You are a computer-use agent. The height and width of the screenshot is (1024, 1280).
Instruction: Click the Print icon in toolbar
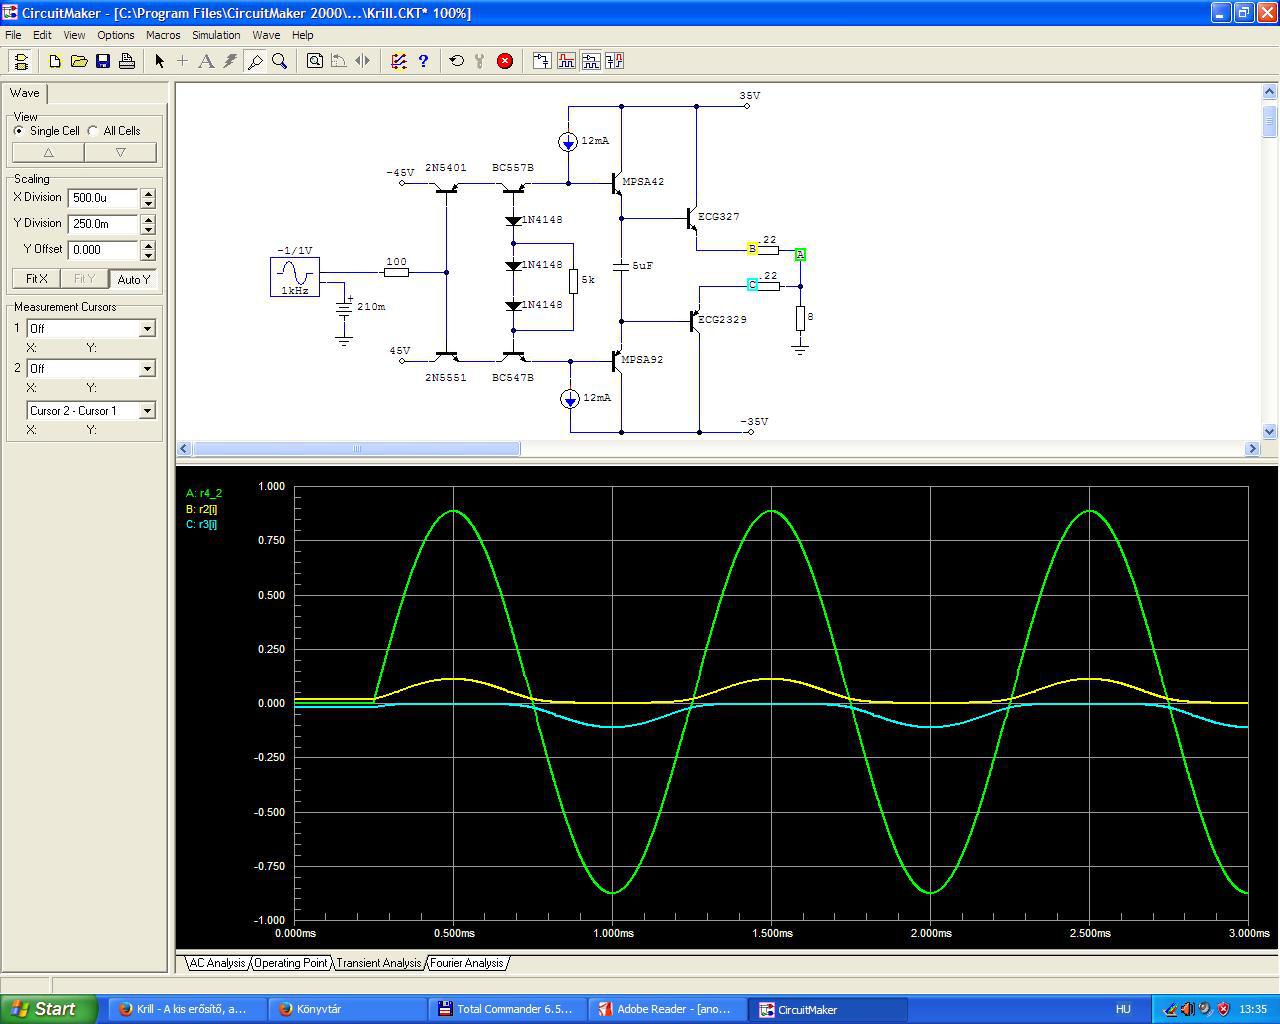tap(127, 61)
